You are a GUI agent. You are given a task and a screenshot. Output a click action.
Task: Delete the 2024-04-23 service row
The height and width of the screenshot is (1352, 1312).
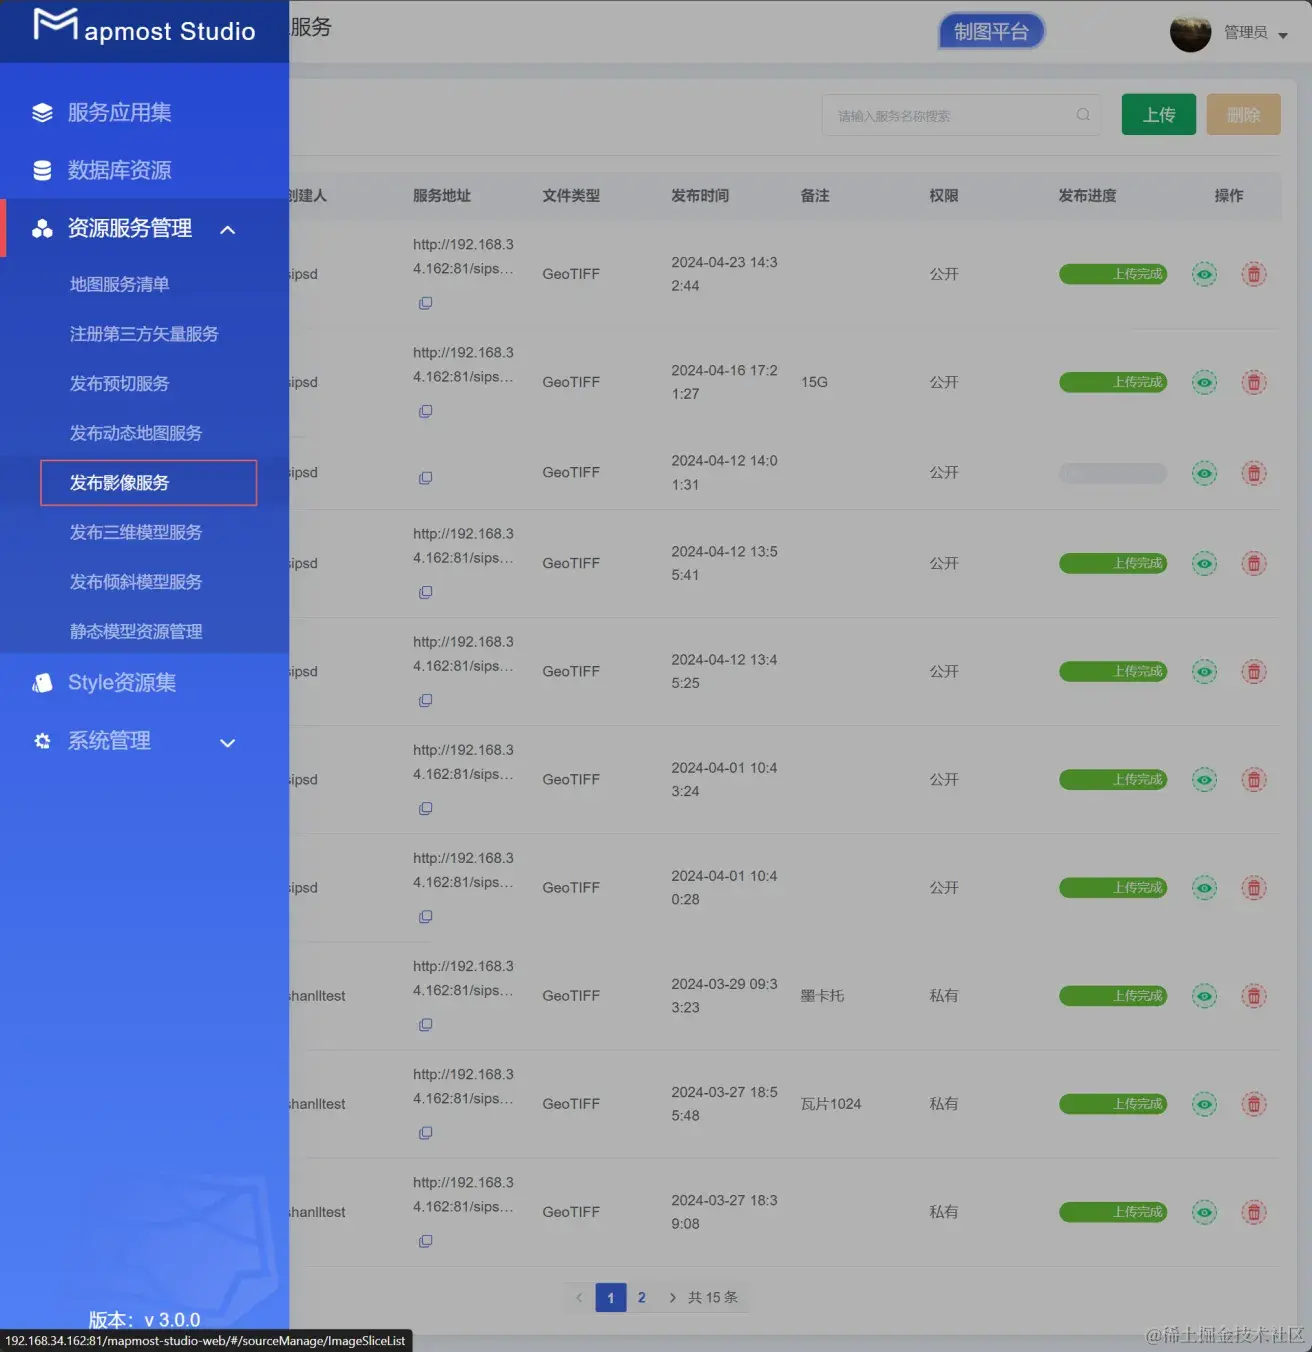(x=1254, y=274)
